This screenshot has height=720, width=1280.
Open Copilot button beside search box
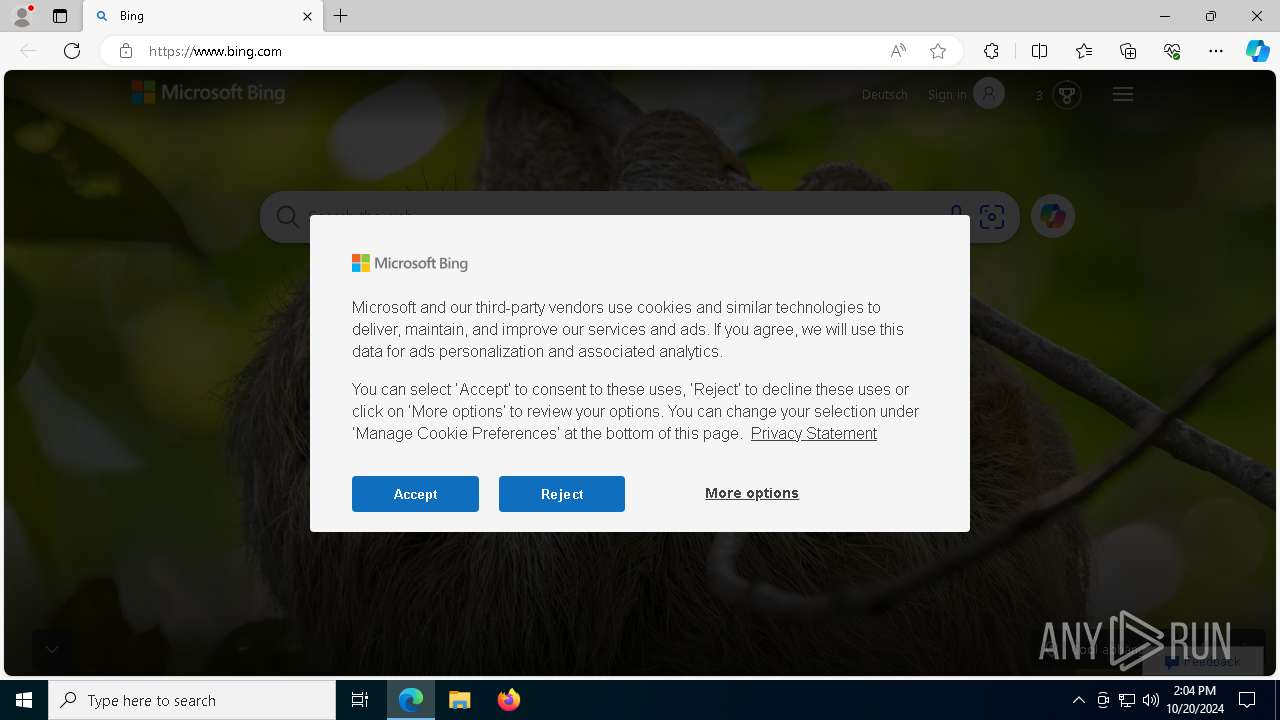[x=1052, y=216]
